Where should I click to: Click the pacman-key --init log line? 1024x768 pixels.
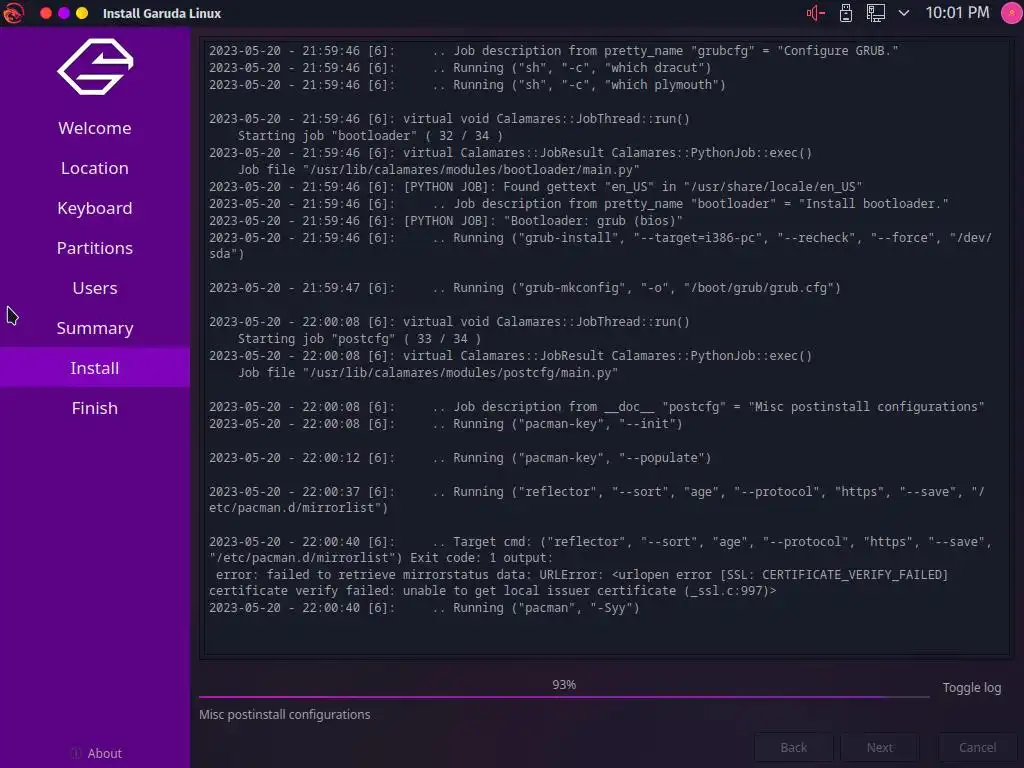click(446, 424)
